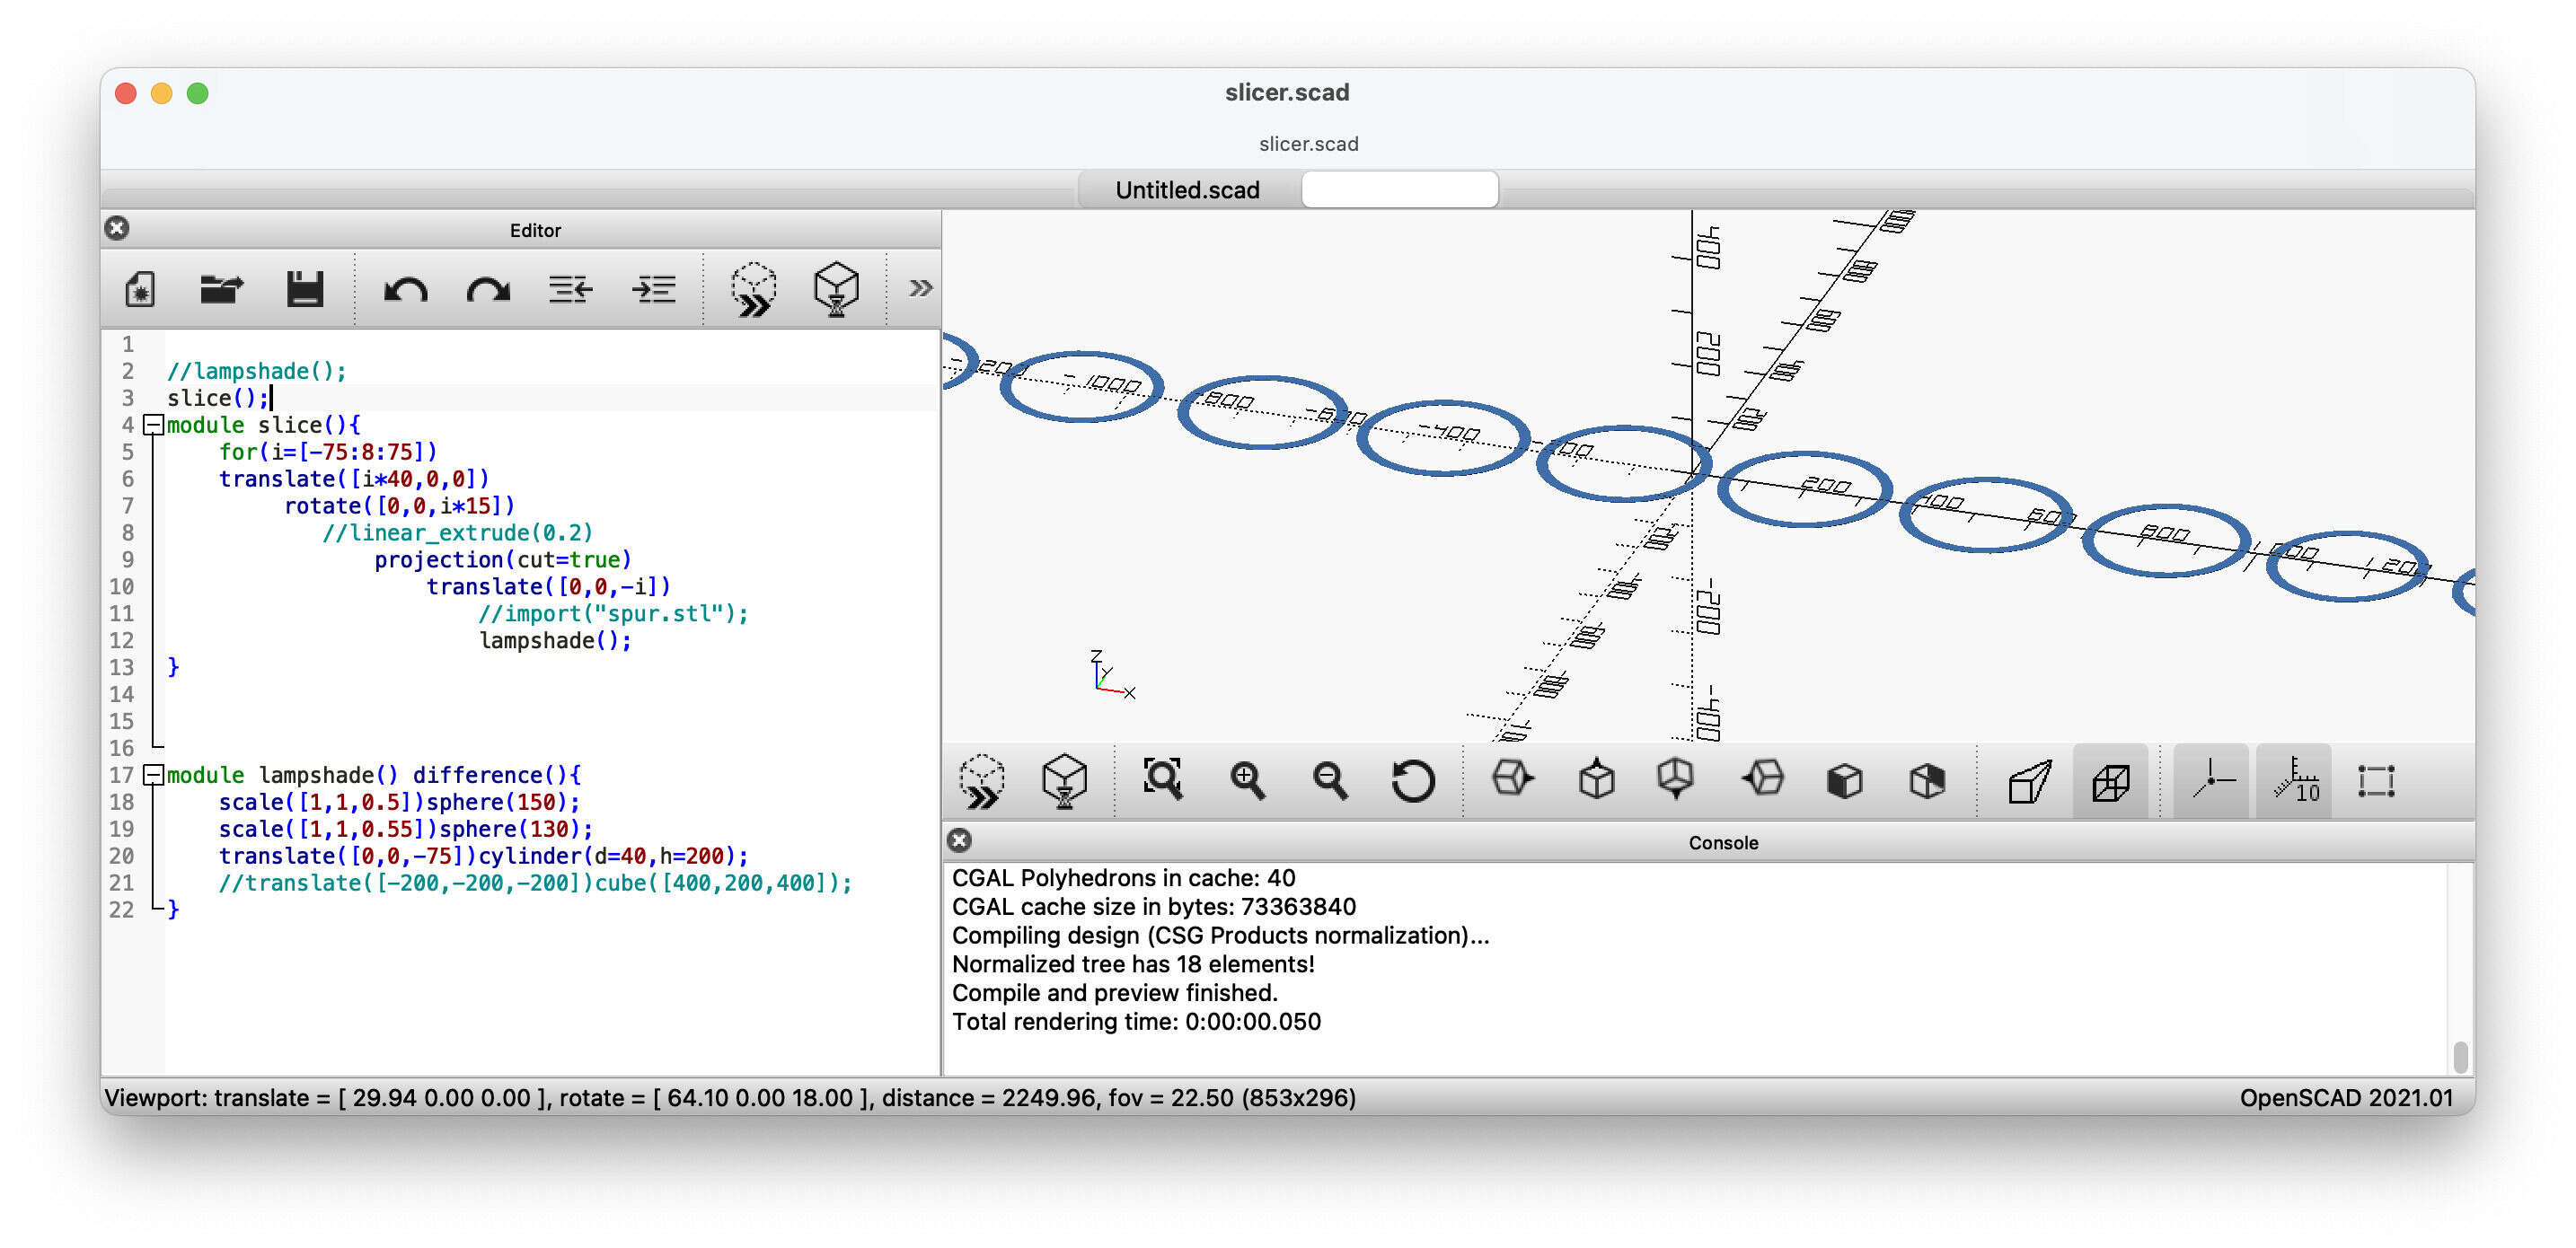Click the 'Total rendering time' console line
Screen dimensions: 2576x1248
point(1136,1021)
